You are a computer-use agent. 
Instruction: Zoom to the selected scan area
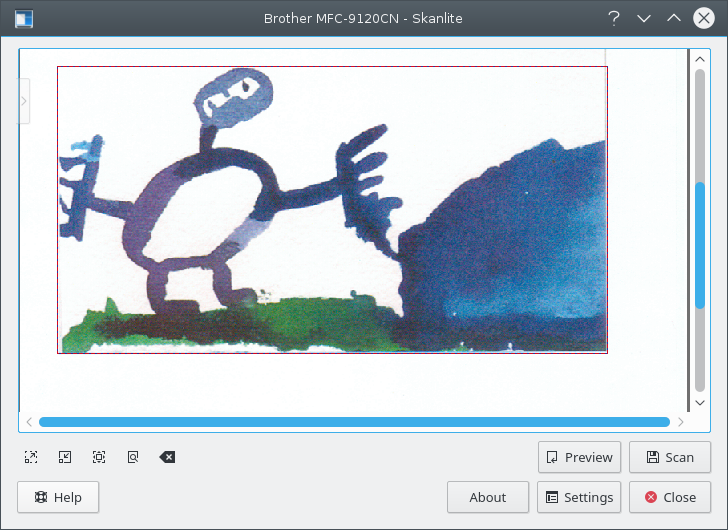pos(99,457)
